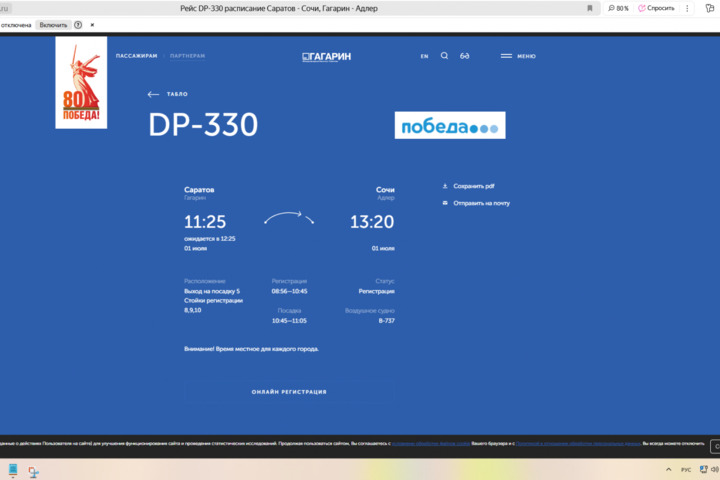Open the first cookie policy link in the banner

tap(431, 444)
